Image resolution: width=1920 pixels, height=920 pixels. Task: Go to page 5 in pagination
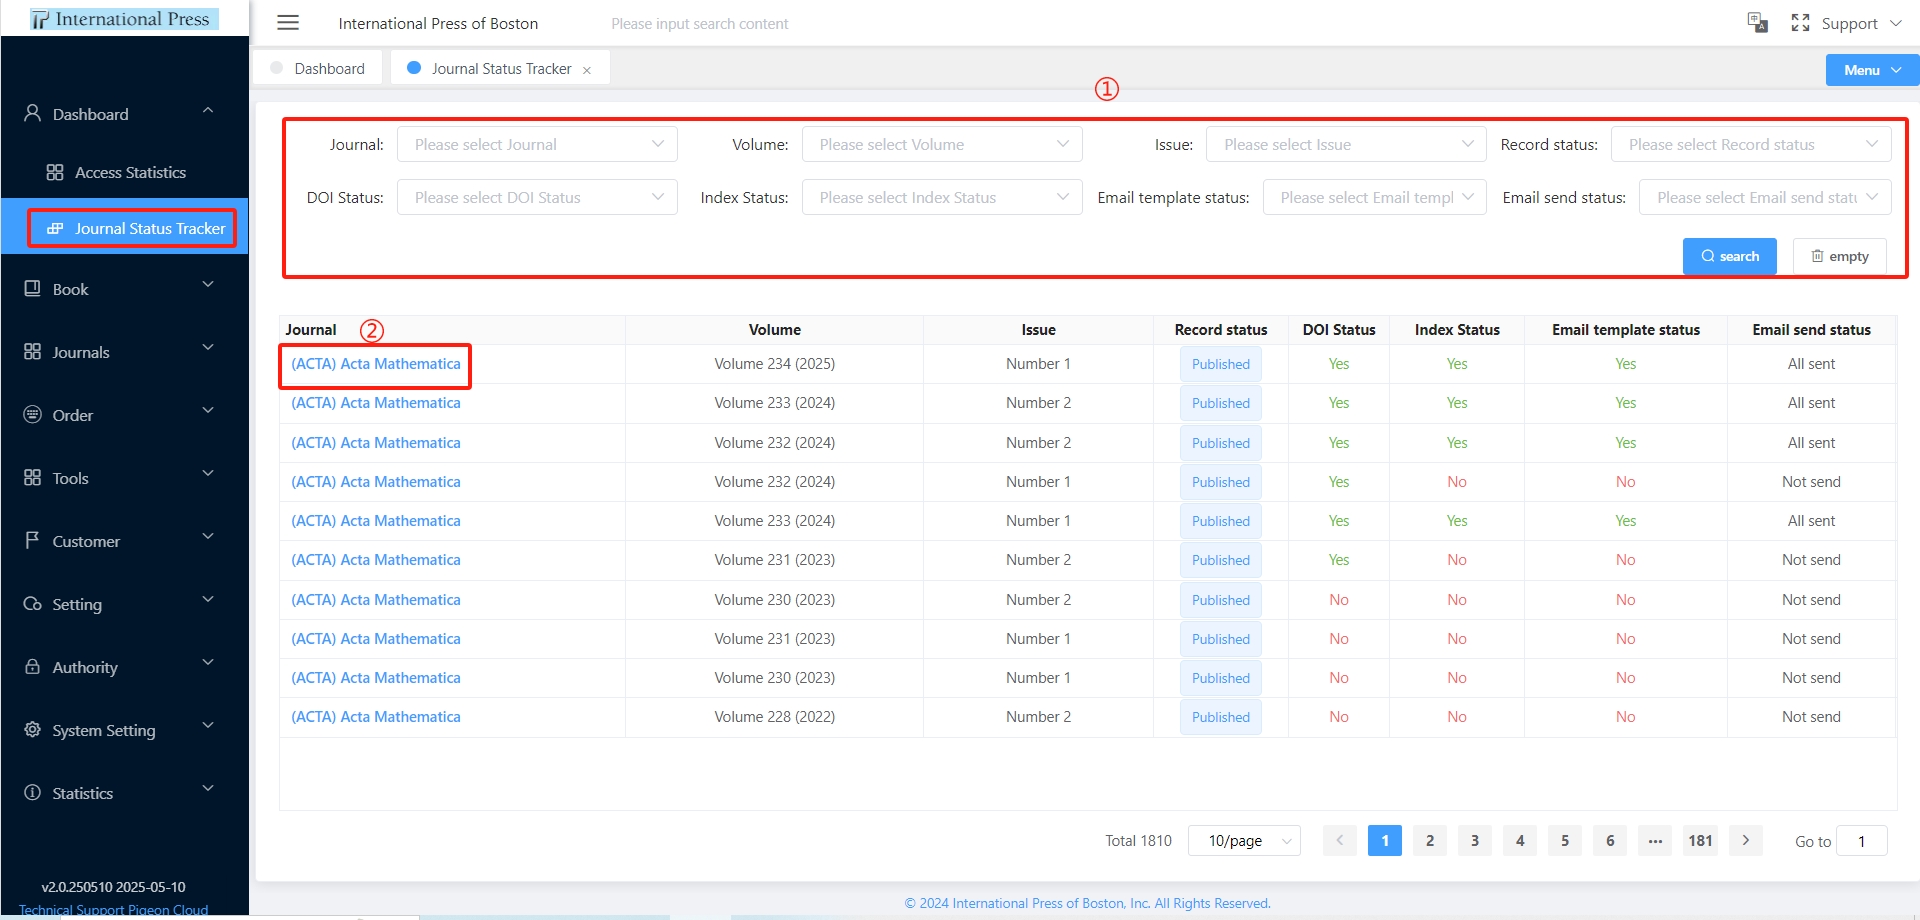[1565, 840]
